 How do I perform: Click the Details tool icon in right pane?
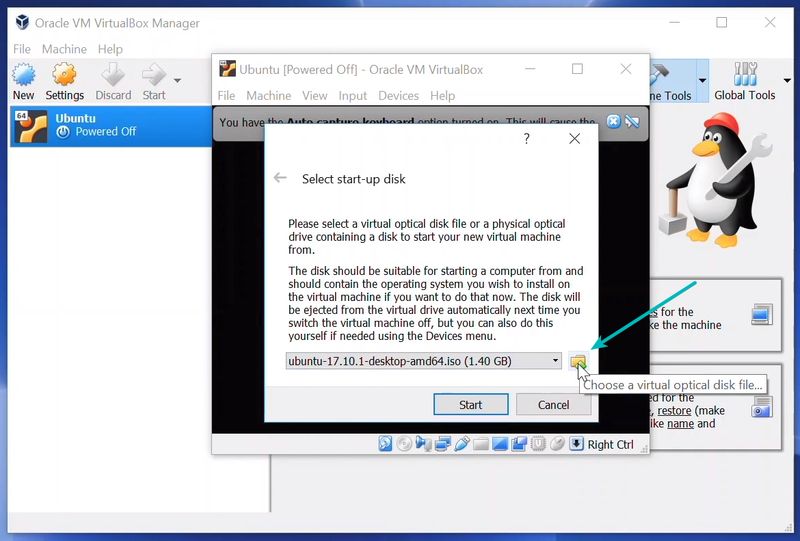tap(762, 315)
